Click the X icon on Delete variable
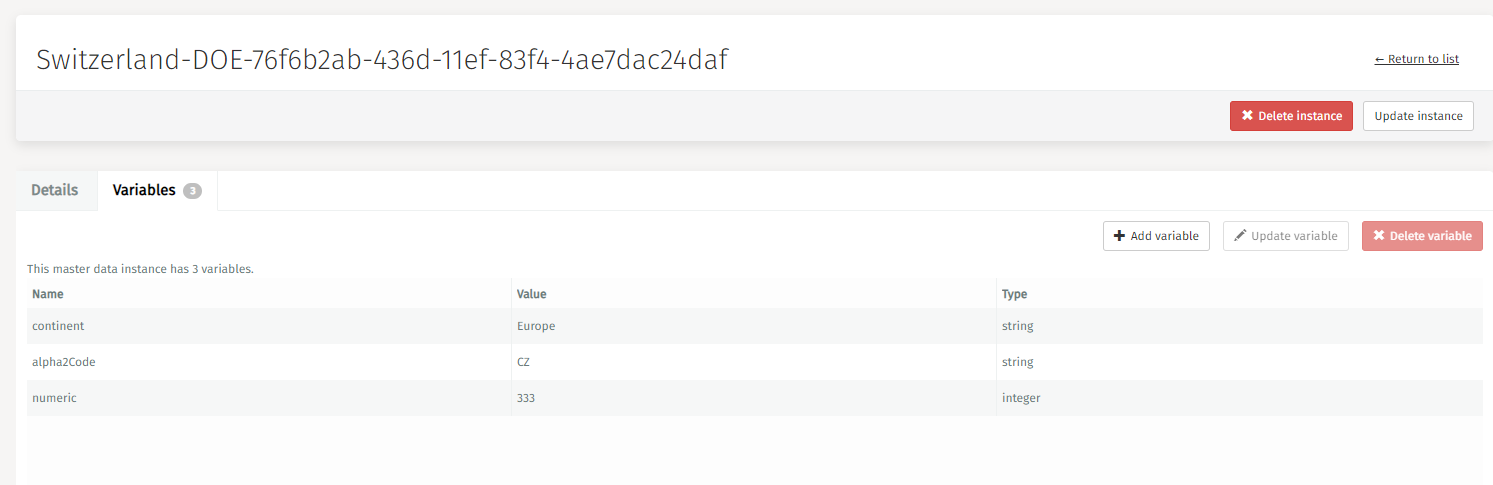The image size is (1493, 485). click(1379, 236)
